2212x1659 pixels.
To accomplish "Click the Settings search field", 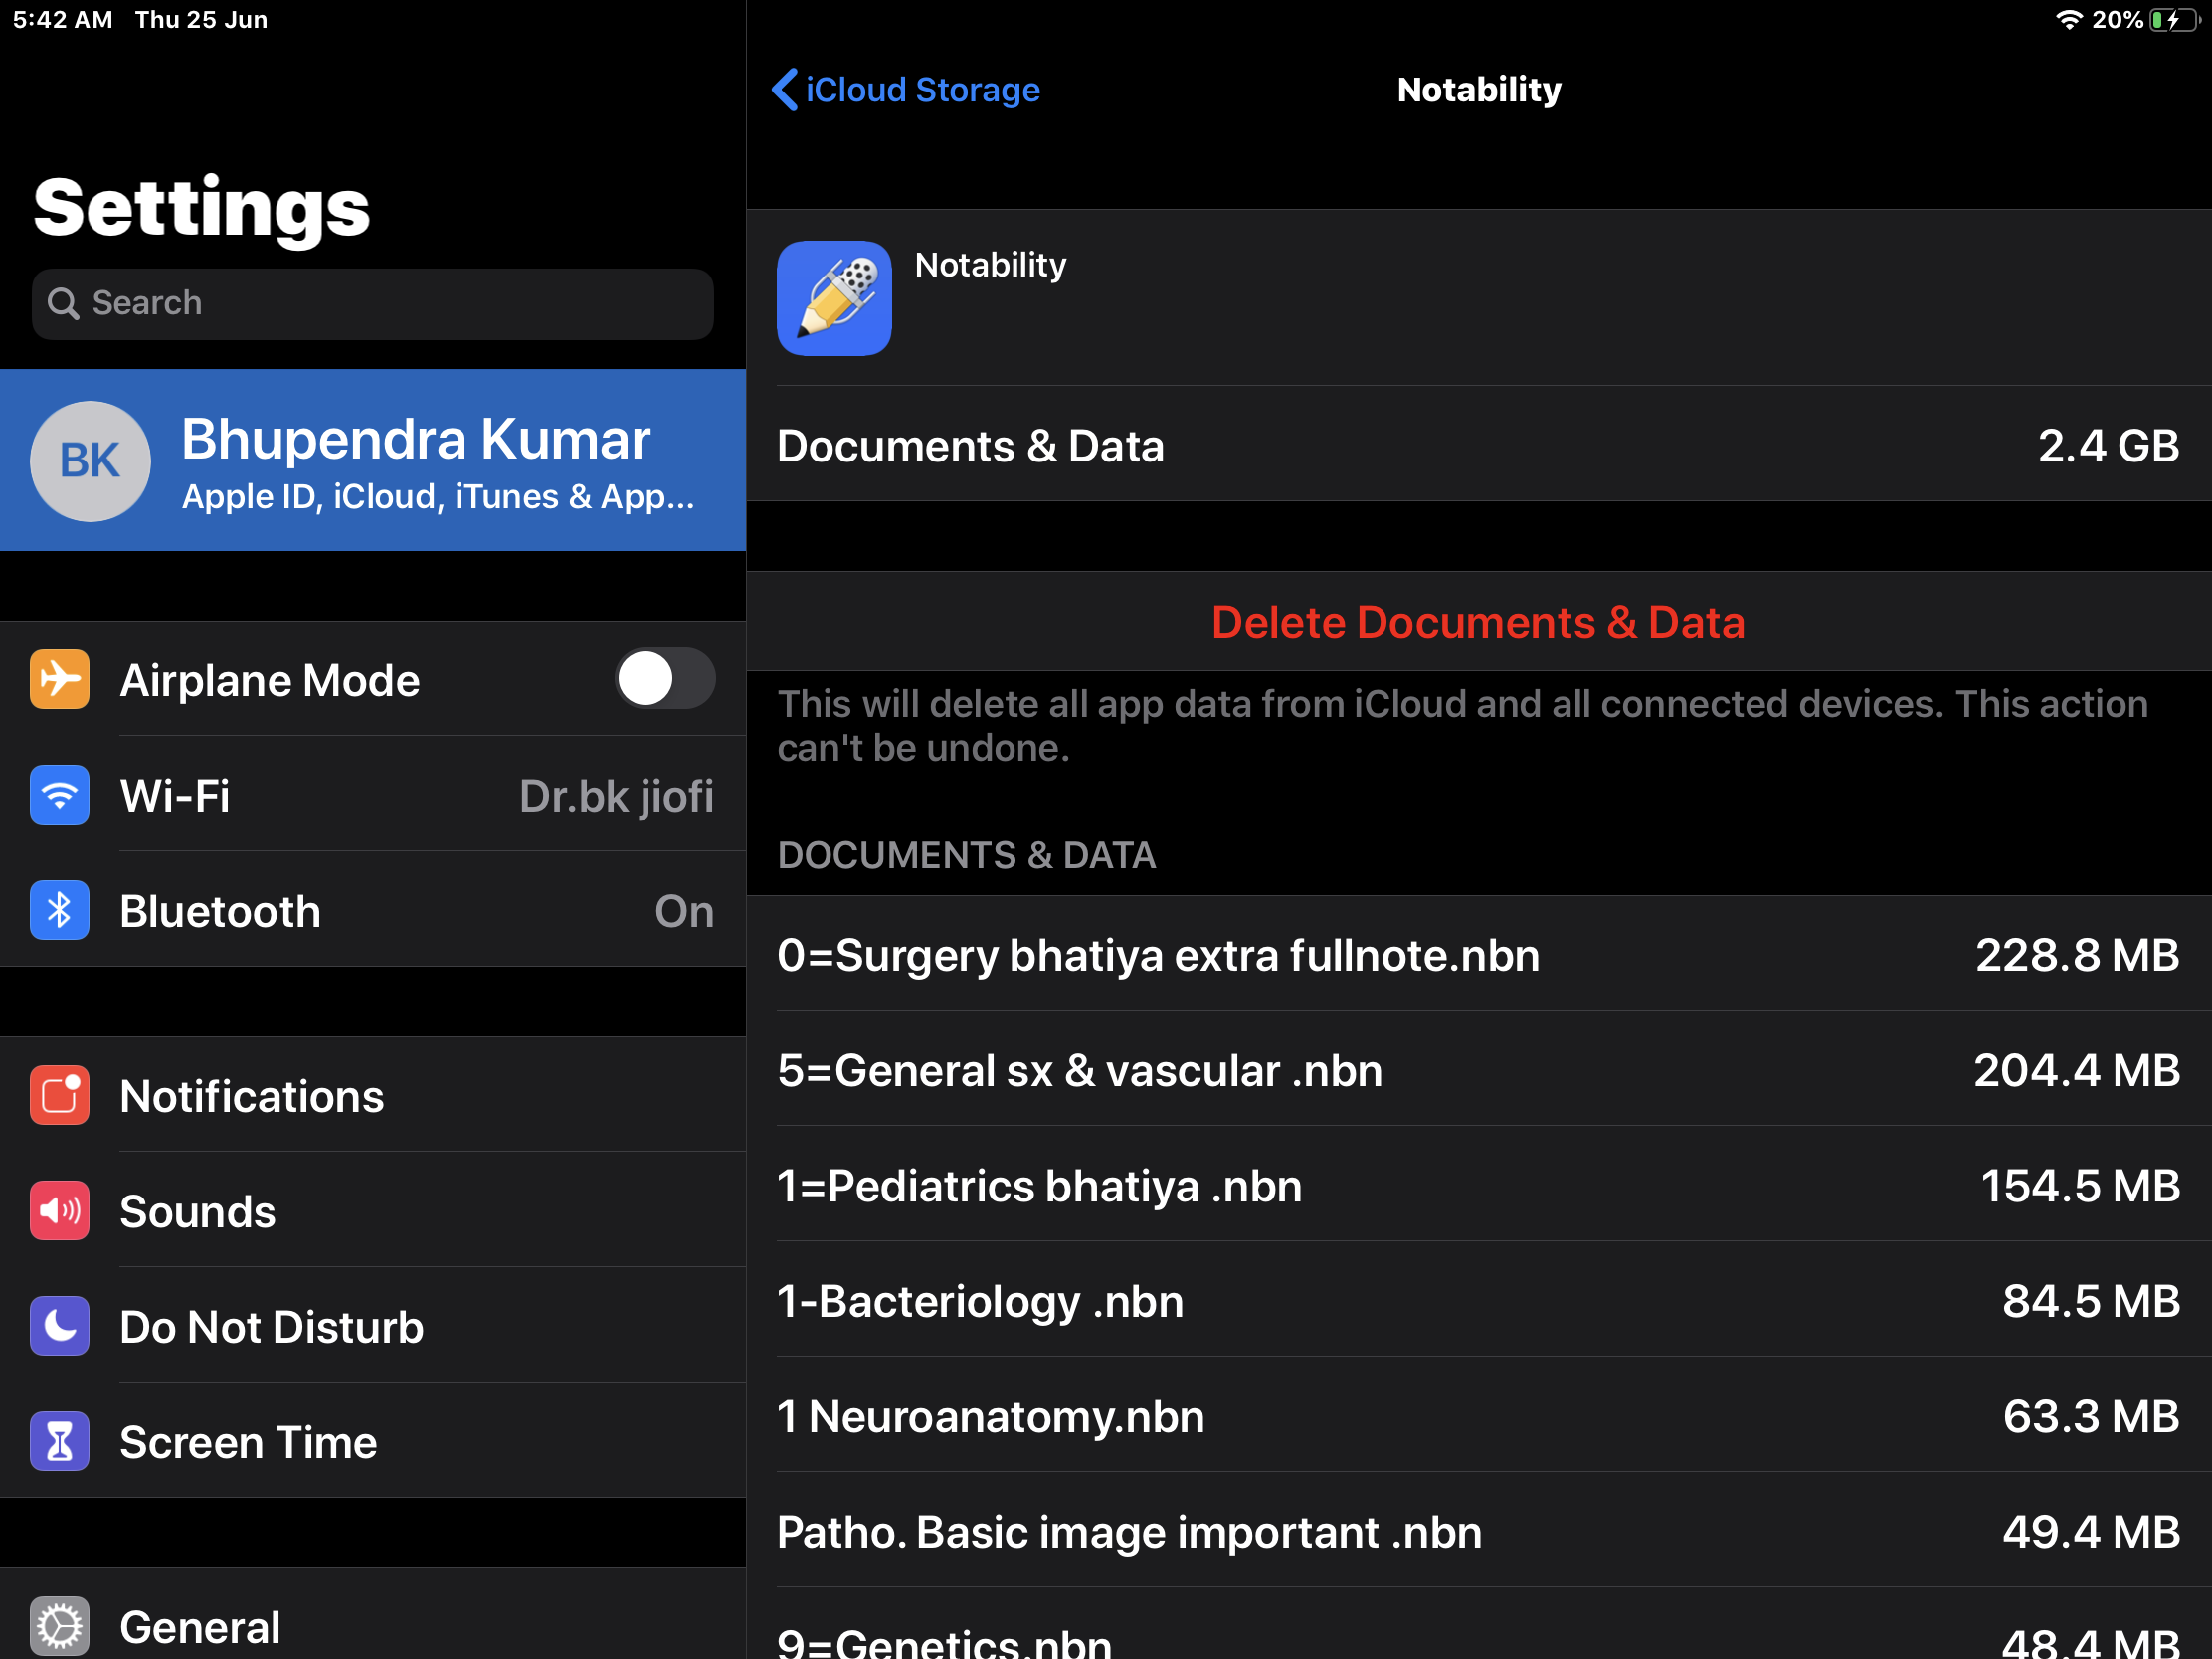I will point(372,303).
